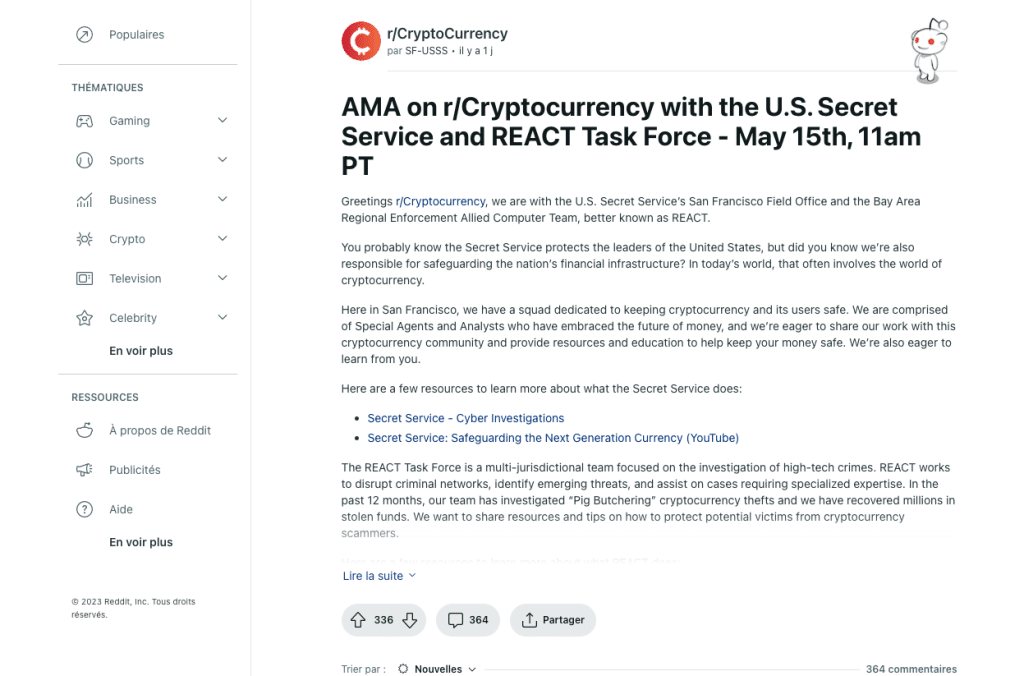Viewport: 1024px width, 676px height.
Task: Click the r/CryptoCurrency community avatar
Action: click(360, 41)
